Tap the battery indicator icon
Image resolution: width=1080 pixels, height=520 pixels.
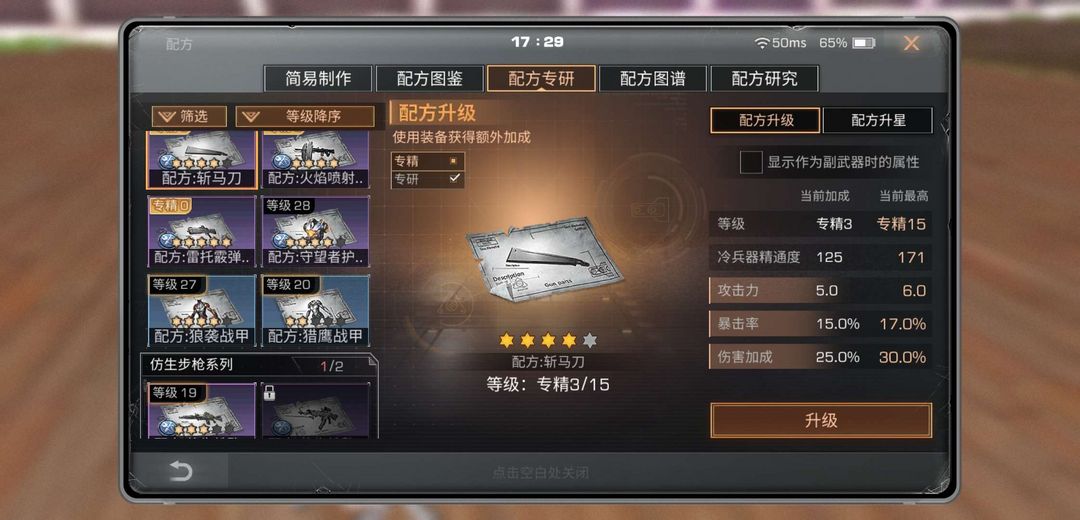(x=863, y=43)
